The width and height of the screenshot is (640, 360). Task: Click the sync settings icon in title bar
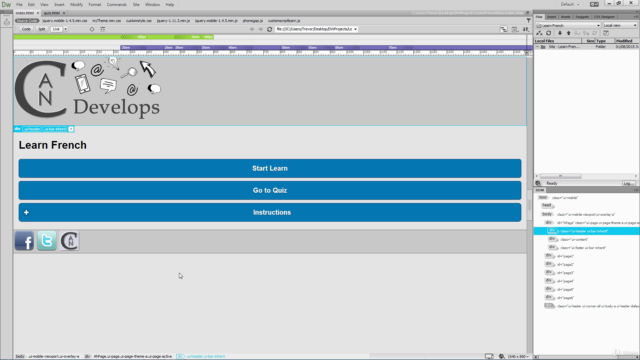pos(594,4)
